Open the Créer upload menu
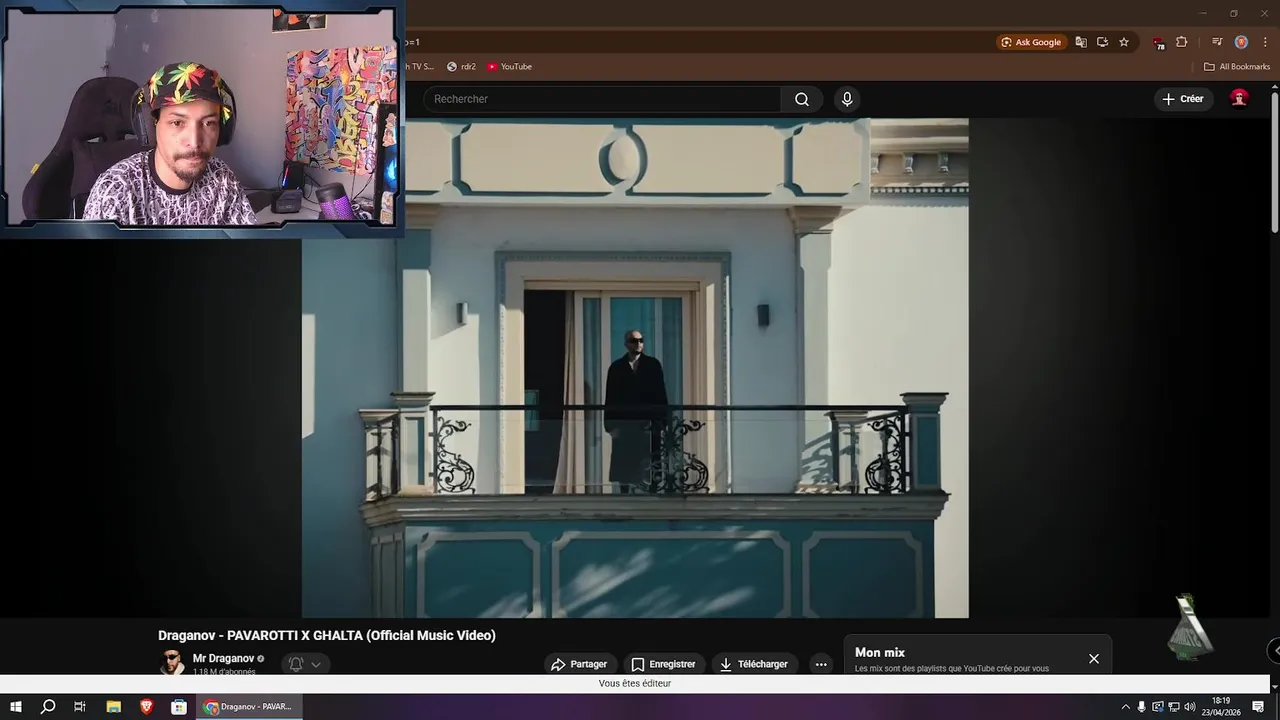This screenshot has height=720, width=1280. (1183, 99)
